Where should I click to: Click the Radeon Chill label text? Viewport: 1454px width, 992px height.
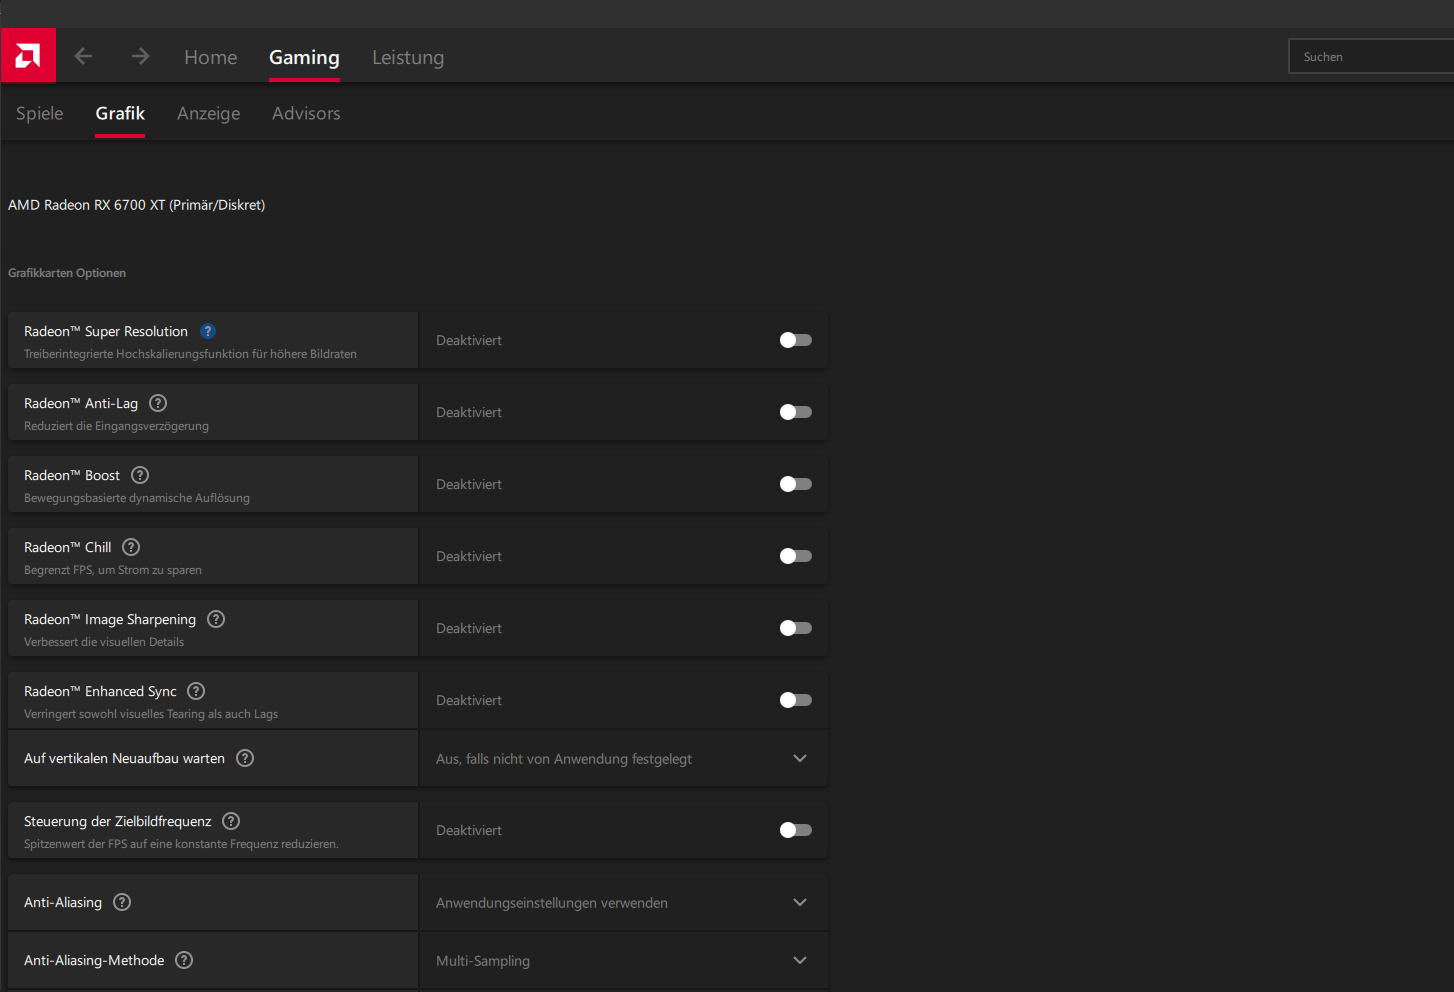[x=68, y=547]
